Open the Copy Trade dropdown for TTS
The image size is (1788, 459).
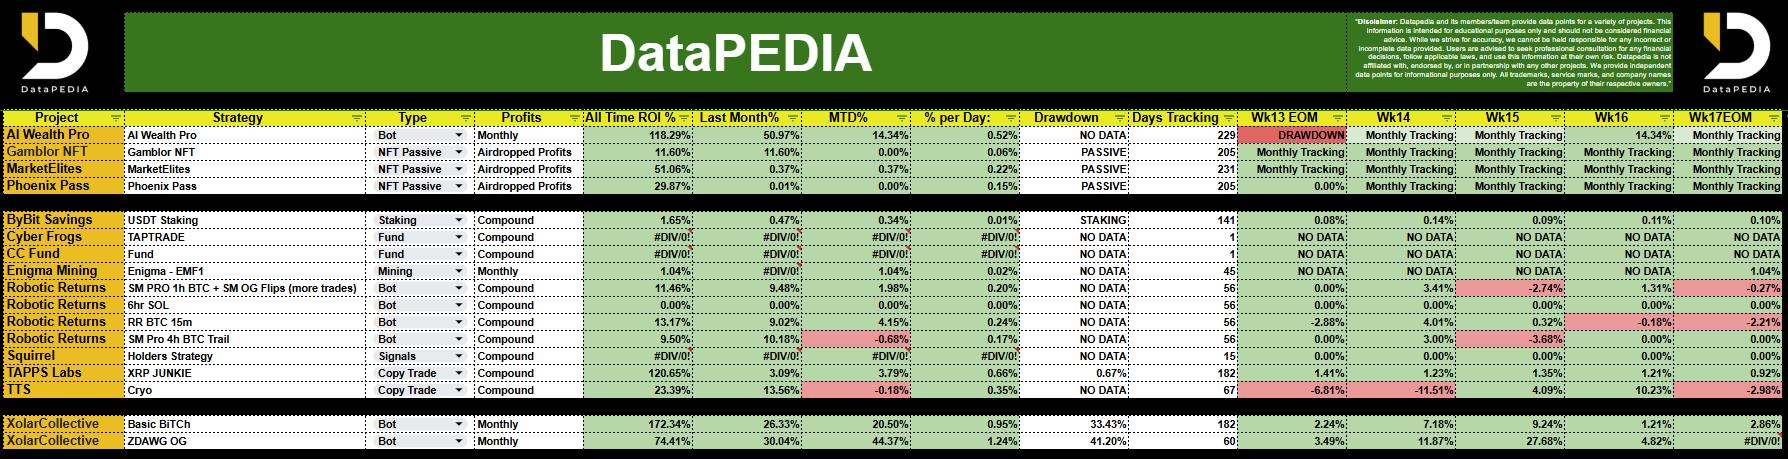(459, 390)
